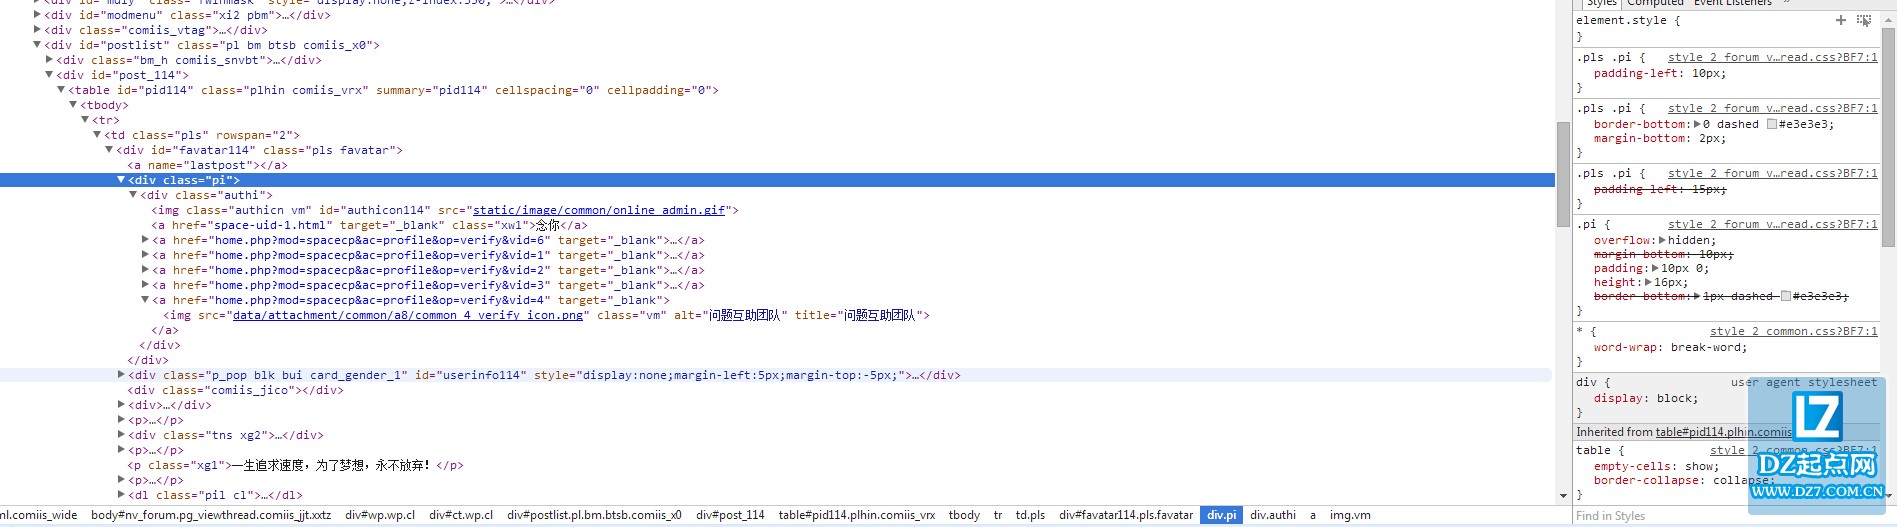Expand the anchor with vid=3
This screenshot has width=1897, height=527.
146,285
